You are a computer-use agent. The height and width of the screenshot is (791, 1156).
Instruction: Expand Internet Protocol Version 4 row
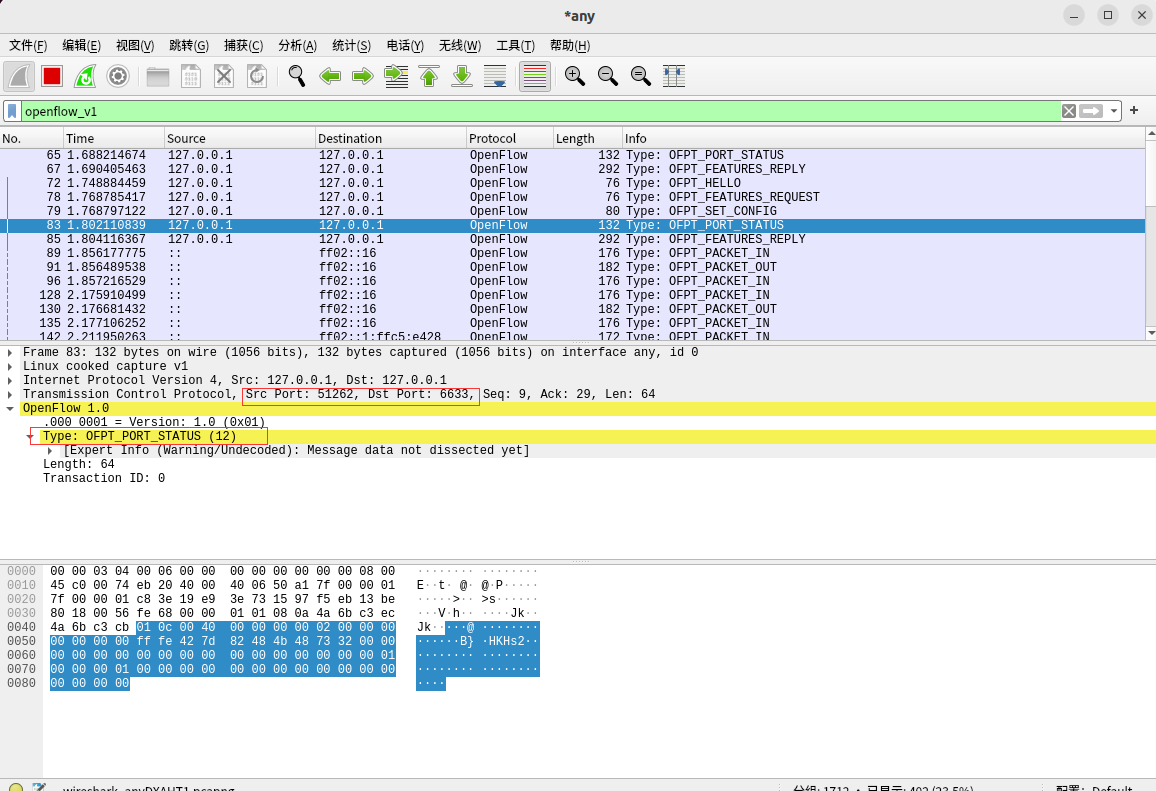tap(10, 381)
